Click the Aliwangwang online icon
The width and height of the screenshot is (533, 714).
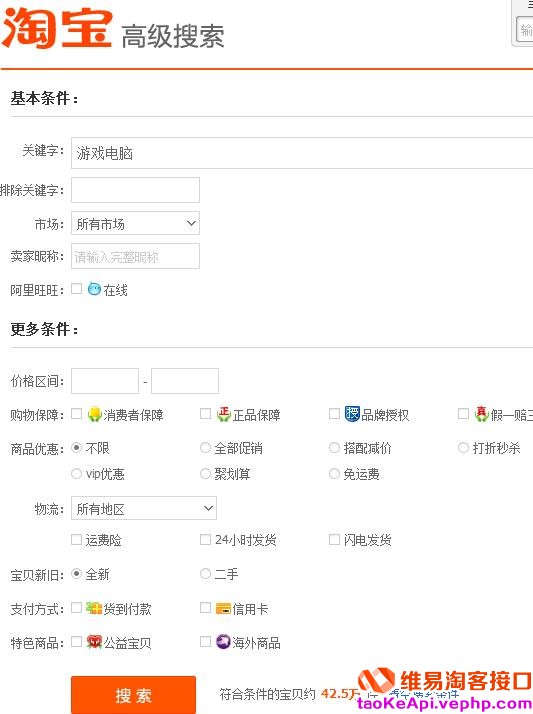point(94,289)
